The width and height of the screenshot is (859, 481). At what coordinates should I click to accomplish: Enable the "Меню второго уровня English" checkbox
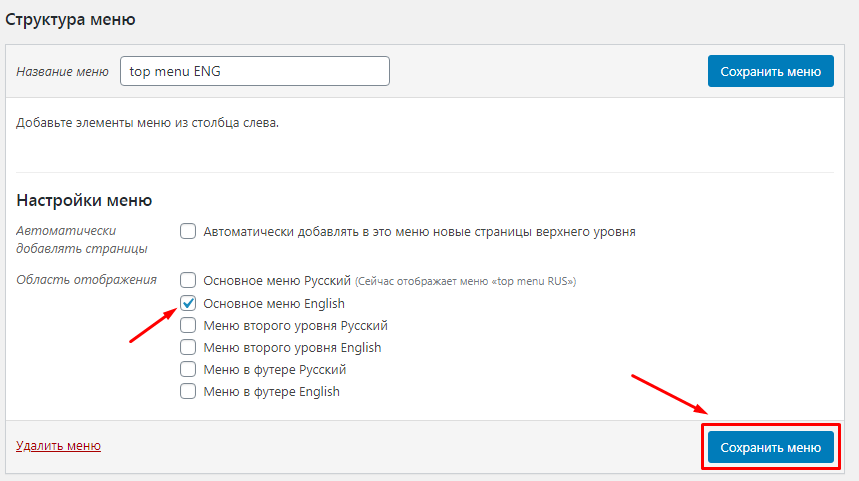pyautogui.click(x=187, y=347)
